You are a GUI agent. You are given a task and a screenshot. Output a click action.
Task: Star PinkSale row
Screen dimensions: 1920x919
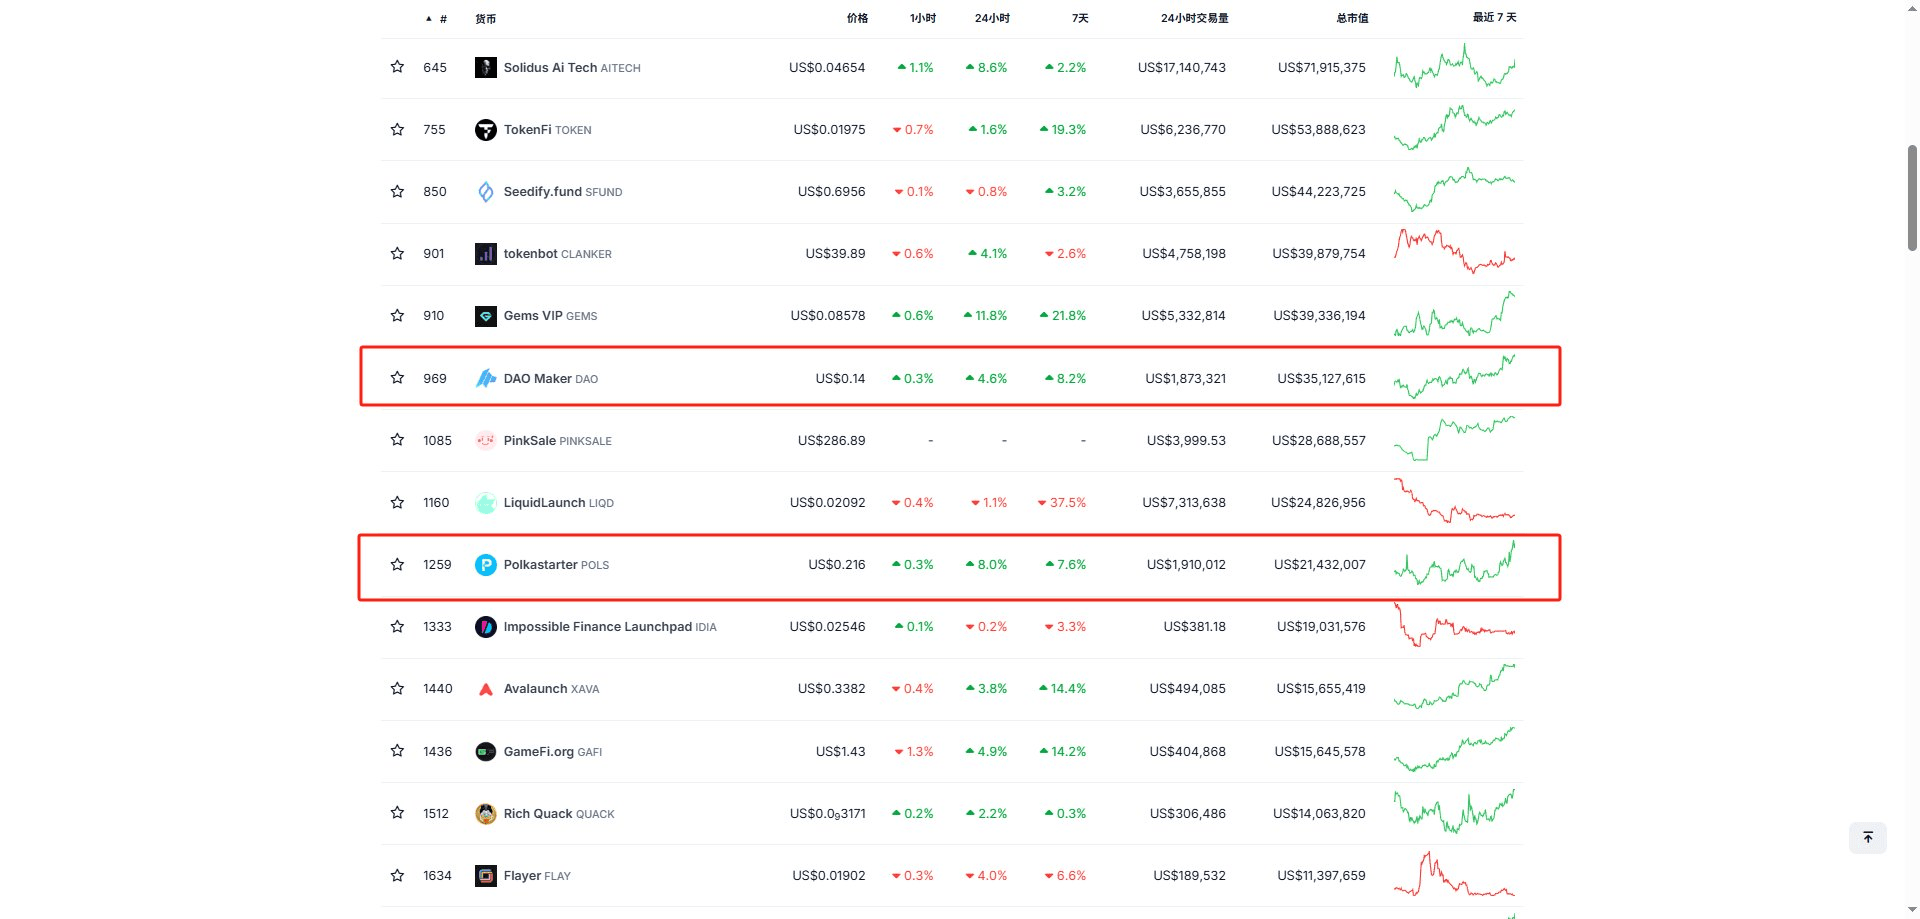[x=397, y=440]
